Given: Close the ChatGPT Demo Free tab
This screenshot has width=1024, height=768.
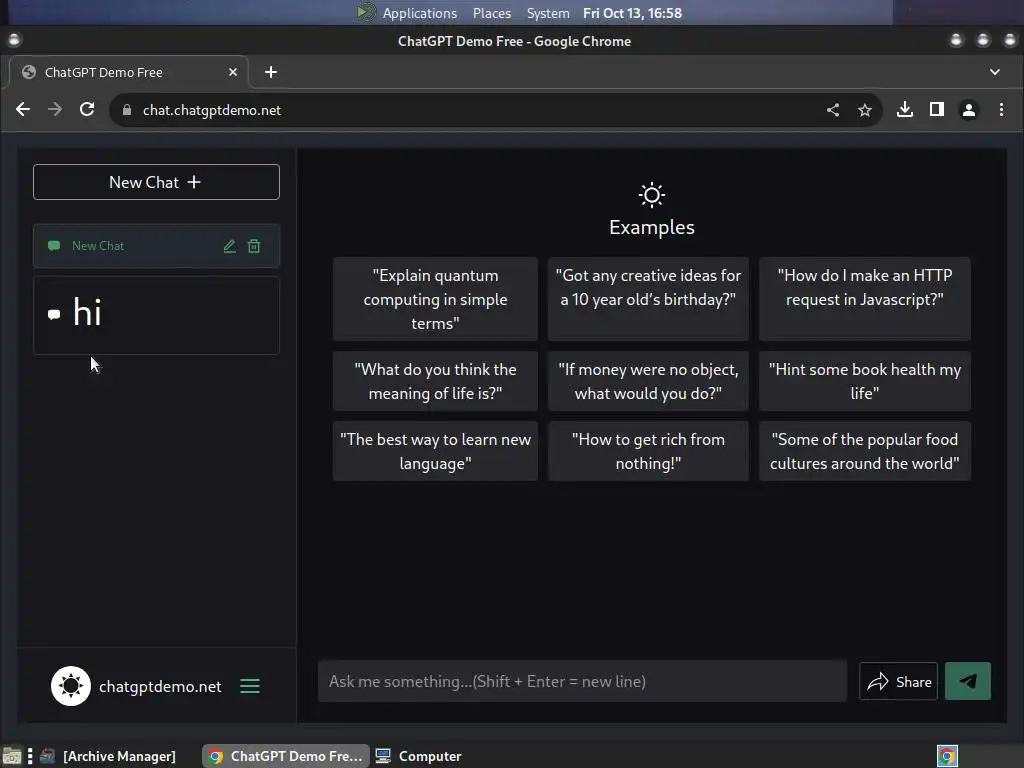Looking at the screenshot, I should 233,72.
